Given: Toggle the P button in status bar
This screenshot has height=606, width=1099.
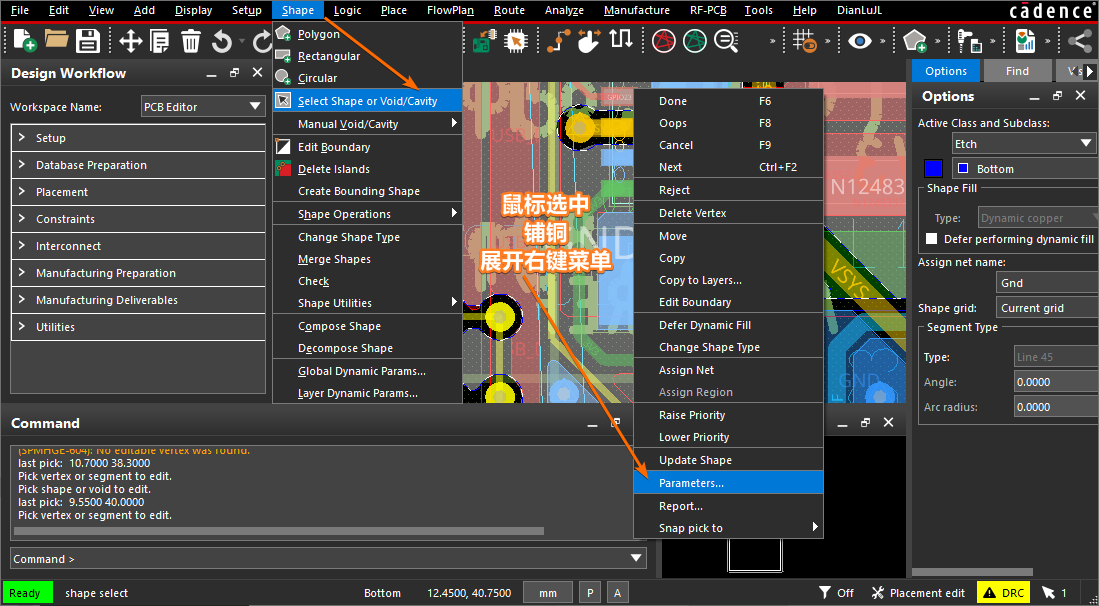Looking at the screenshot, I should [589, 593].
